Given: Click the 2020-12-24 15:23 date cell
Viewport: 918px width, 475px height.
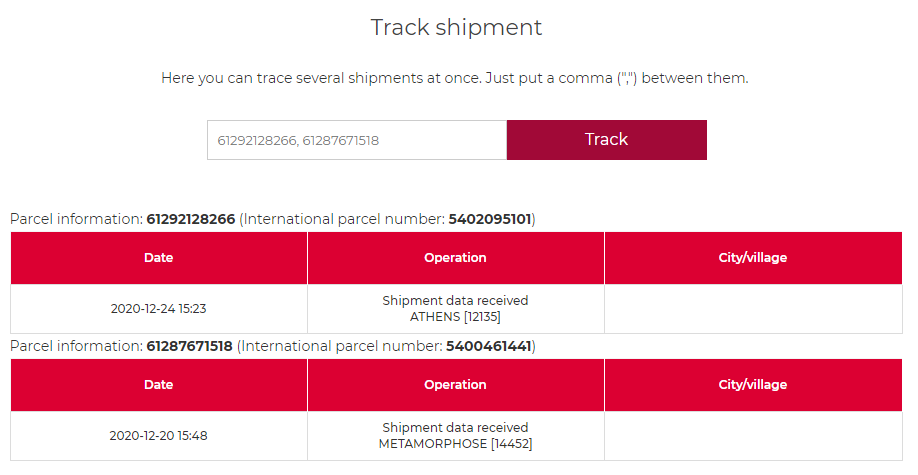Looking at the screenshot, I should [x=159, y=309].
